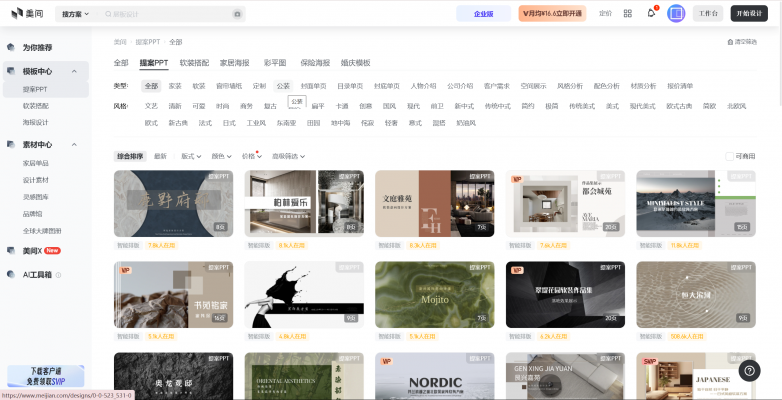Click the 素材中心 sidebar icon
782x400 pixels.
(x=11, y=145)
